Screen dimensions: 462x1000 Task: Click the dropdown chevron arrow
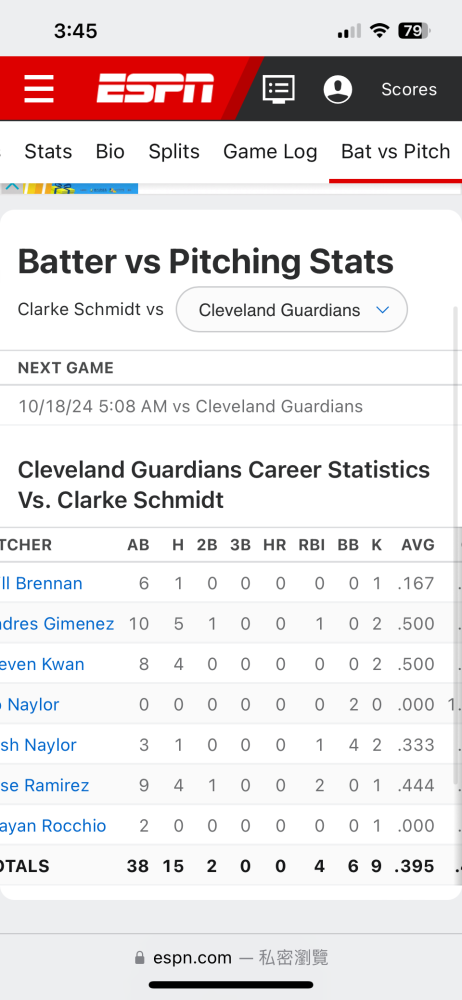point(383,310)
